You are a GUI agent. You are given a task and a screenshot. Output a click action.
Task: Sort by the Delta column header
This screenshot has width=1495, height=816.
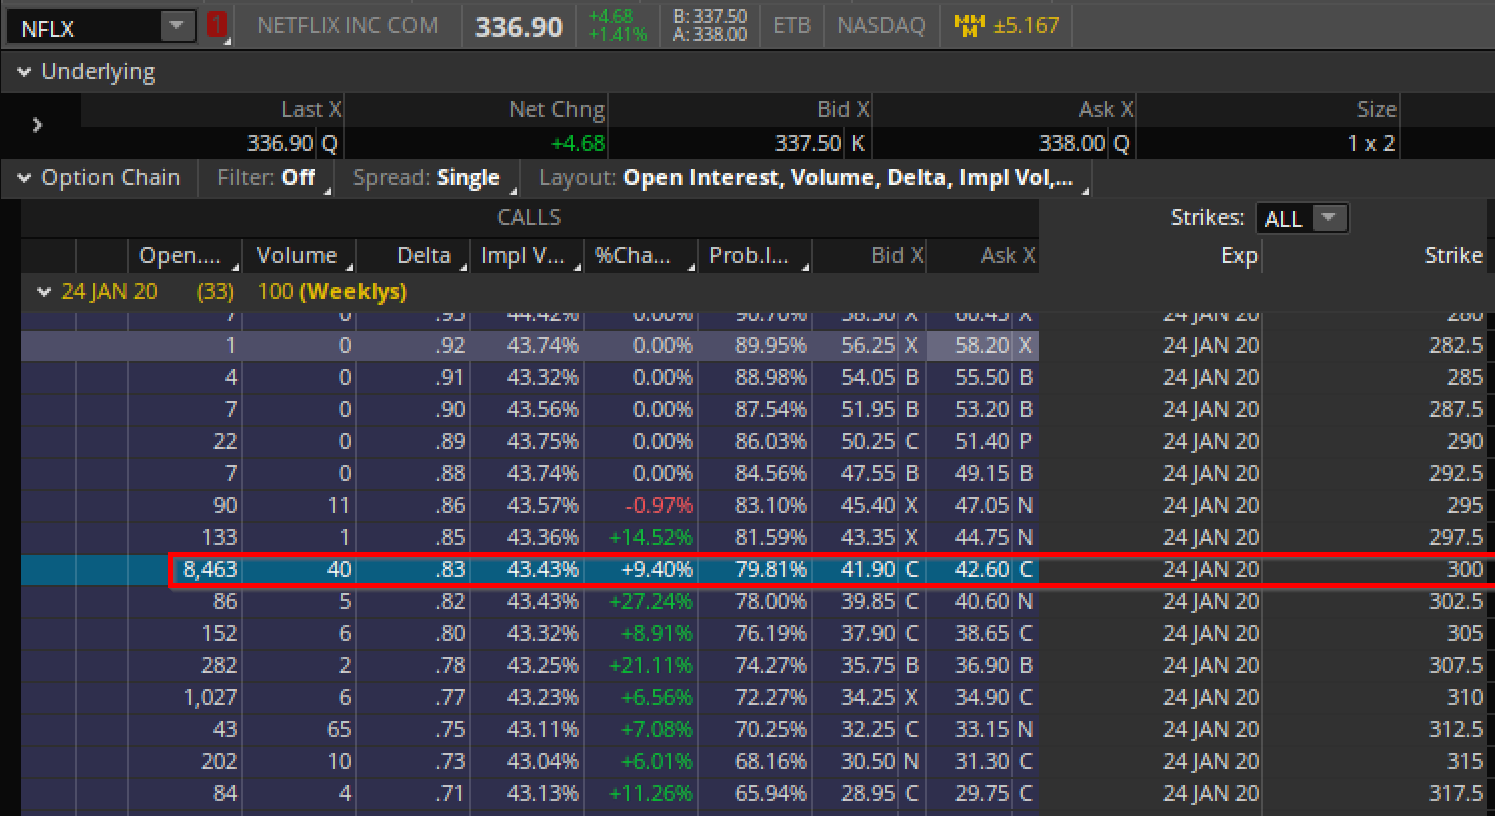tap(413, 256)
